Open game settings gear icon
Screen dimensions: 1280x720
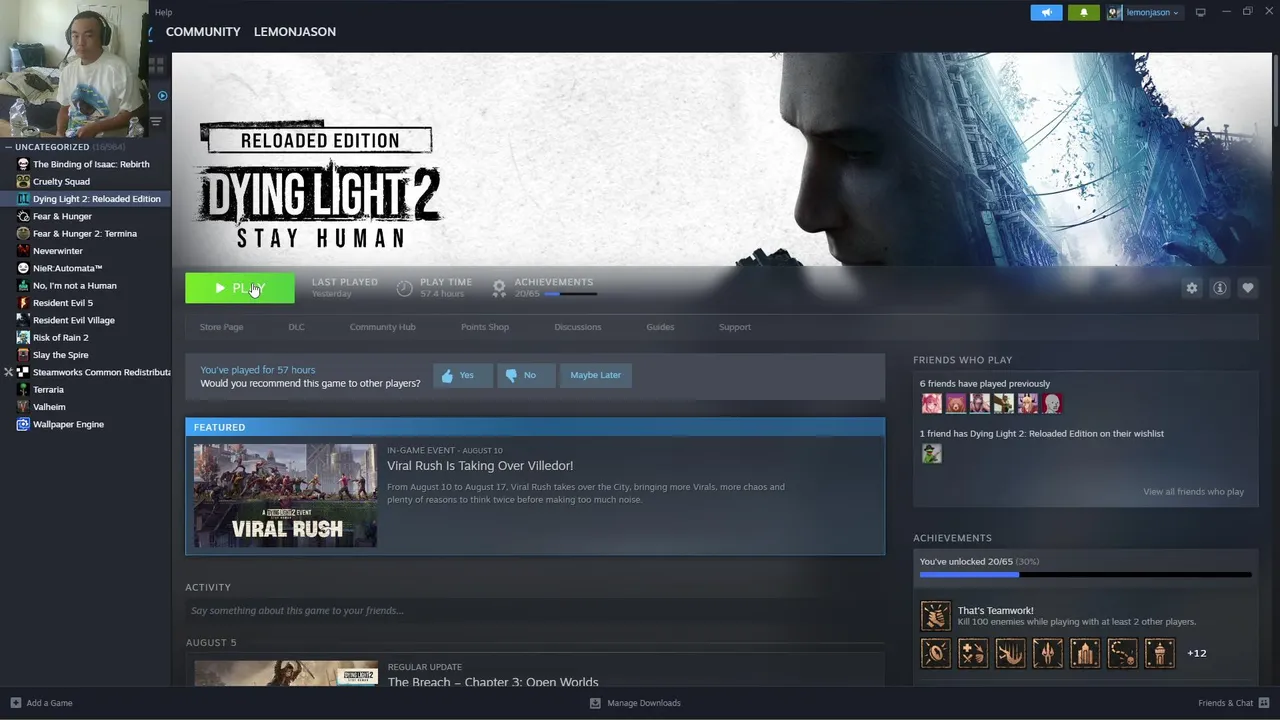point(1191,288)
